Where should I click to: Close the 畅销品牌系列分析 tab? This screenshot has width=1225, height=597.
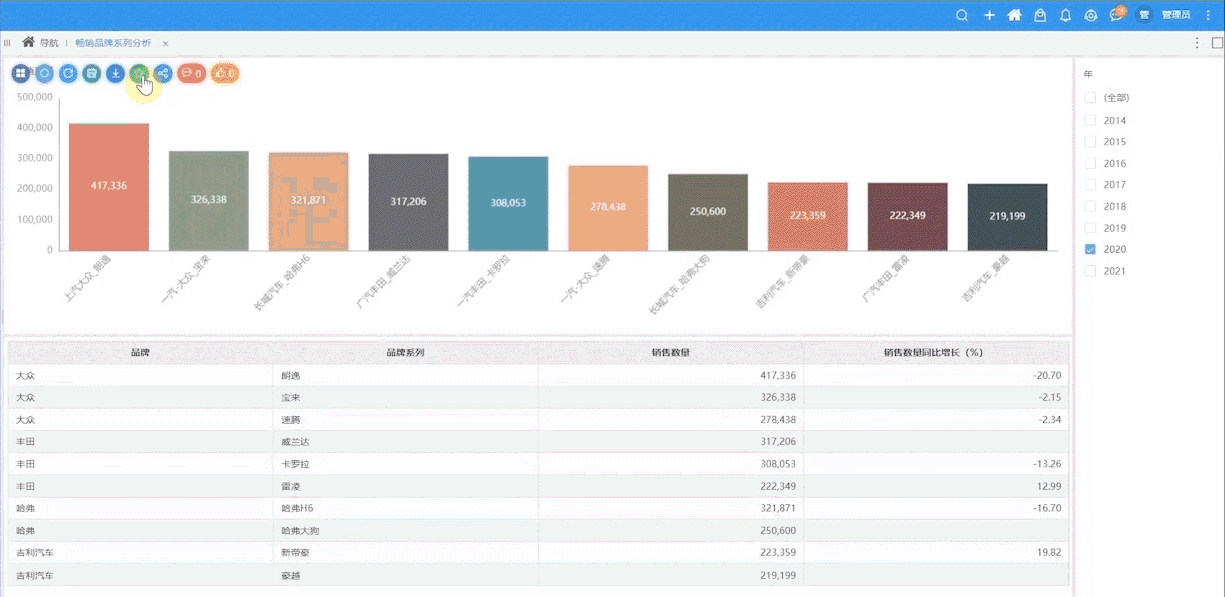click(165, 43)
